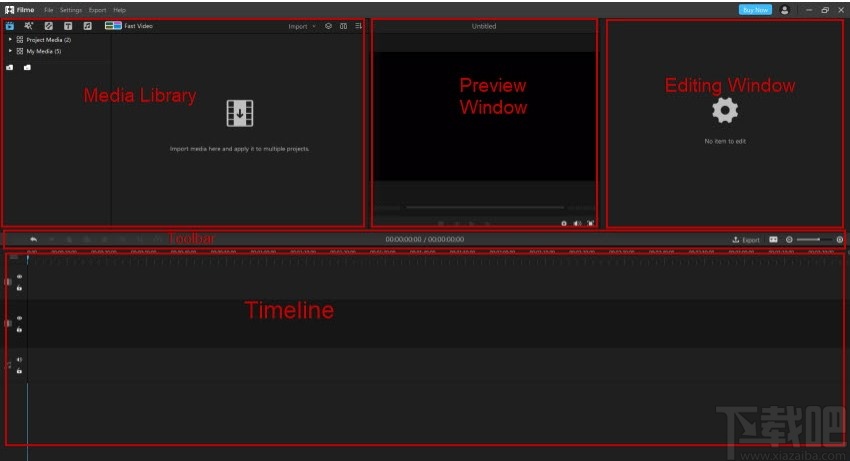Click the timeline zoom out minus icon
The image size is (850, 461).
[789, 239]
